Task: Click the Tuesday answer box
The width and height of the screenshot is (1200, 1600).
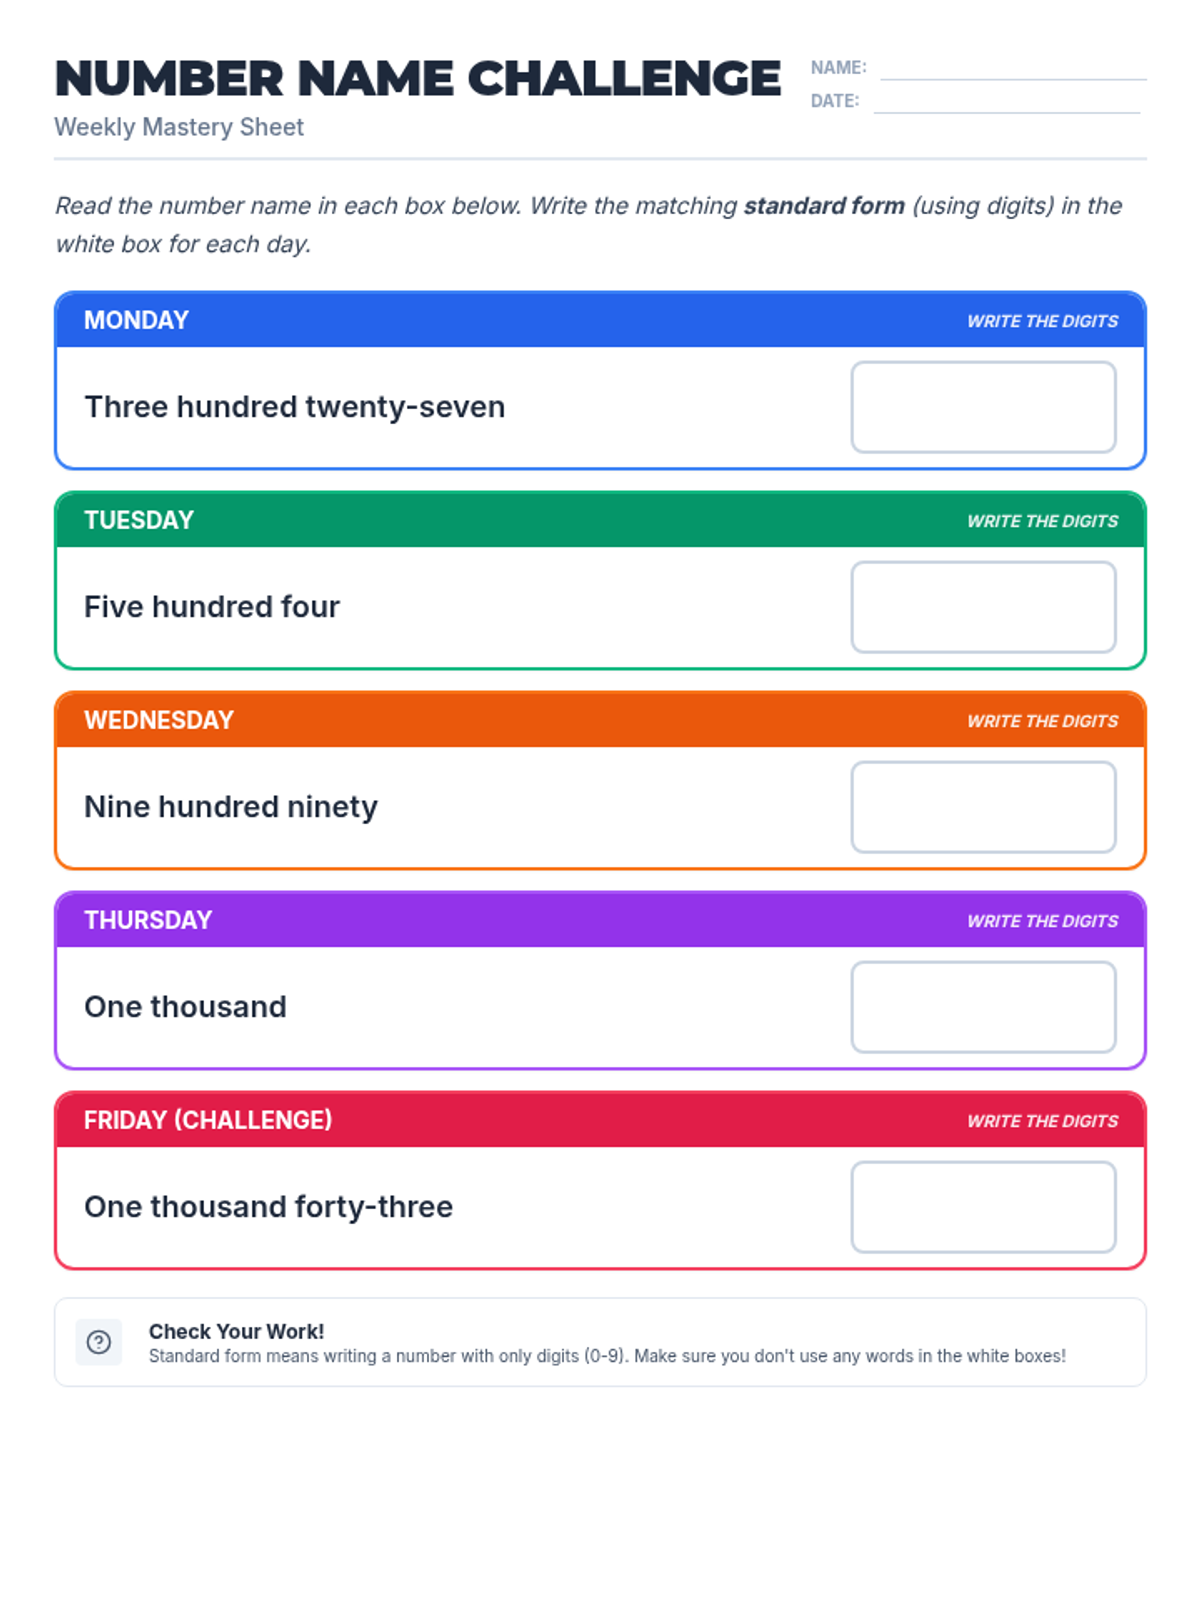Action: [x=983, y=607]
